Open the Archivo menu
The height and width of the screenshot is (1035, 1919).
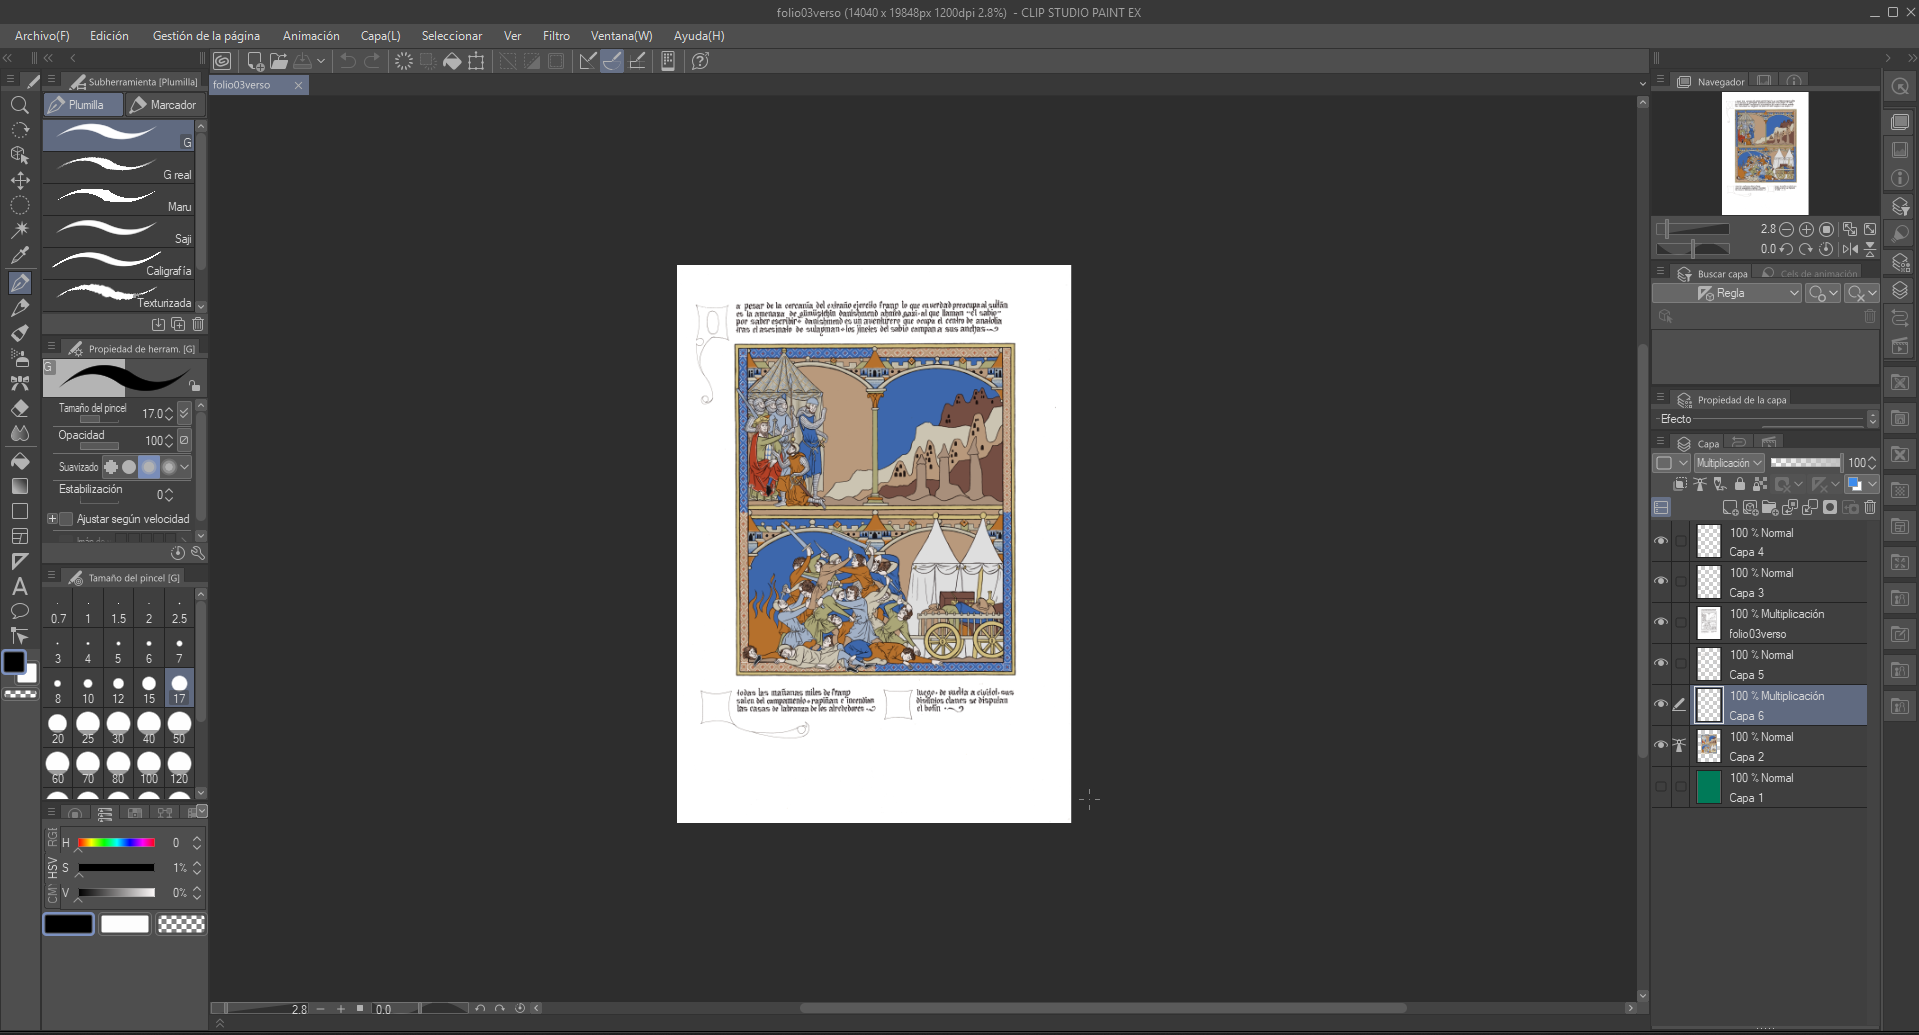click(42, 36)
